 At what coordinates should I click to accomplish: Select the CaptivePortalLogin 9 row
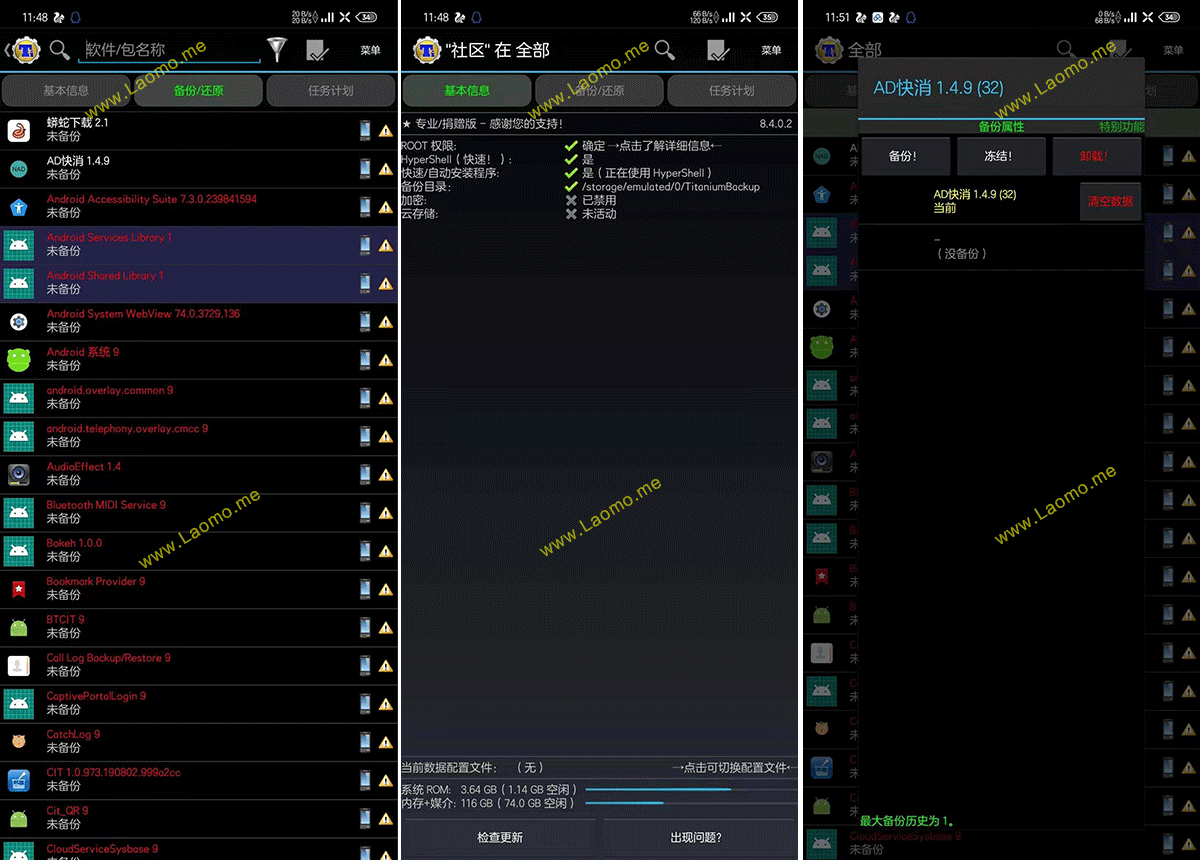click(199, 703)
